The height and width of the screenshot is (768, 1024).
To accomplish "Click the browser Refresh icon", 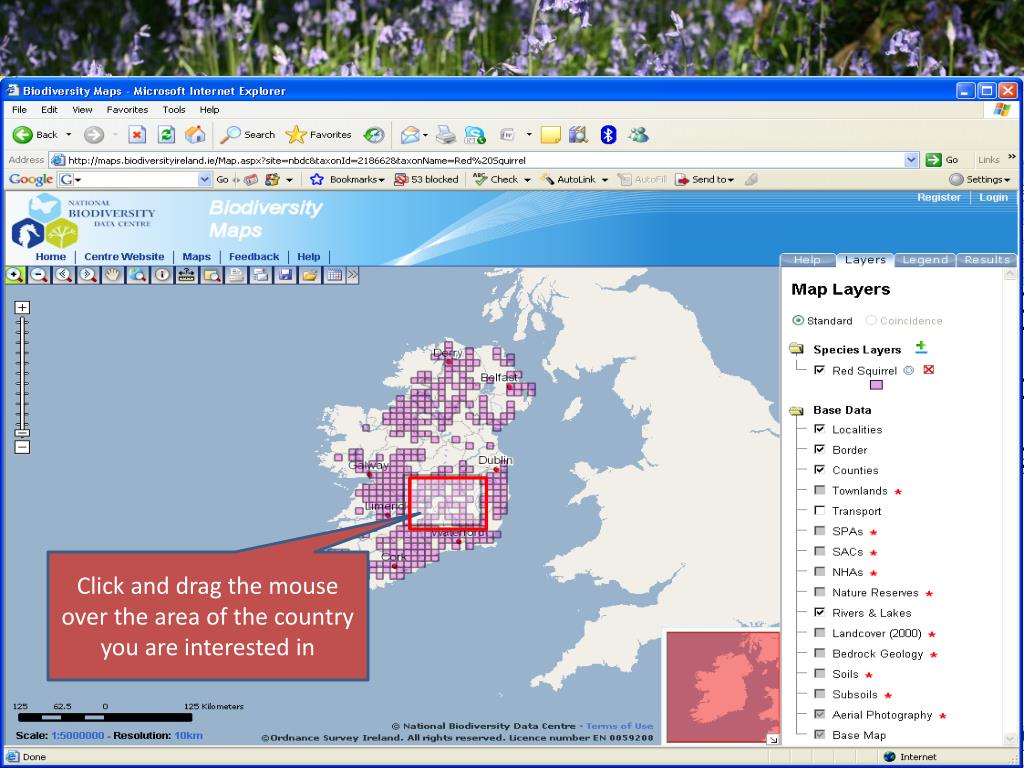I will [x=167, y=135].
